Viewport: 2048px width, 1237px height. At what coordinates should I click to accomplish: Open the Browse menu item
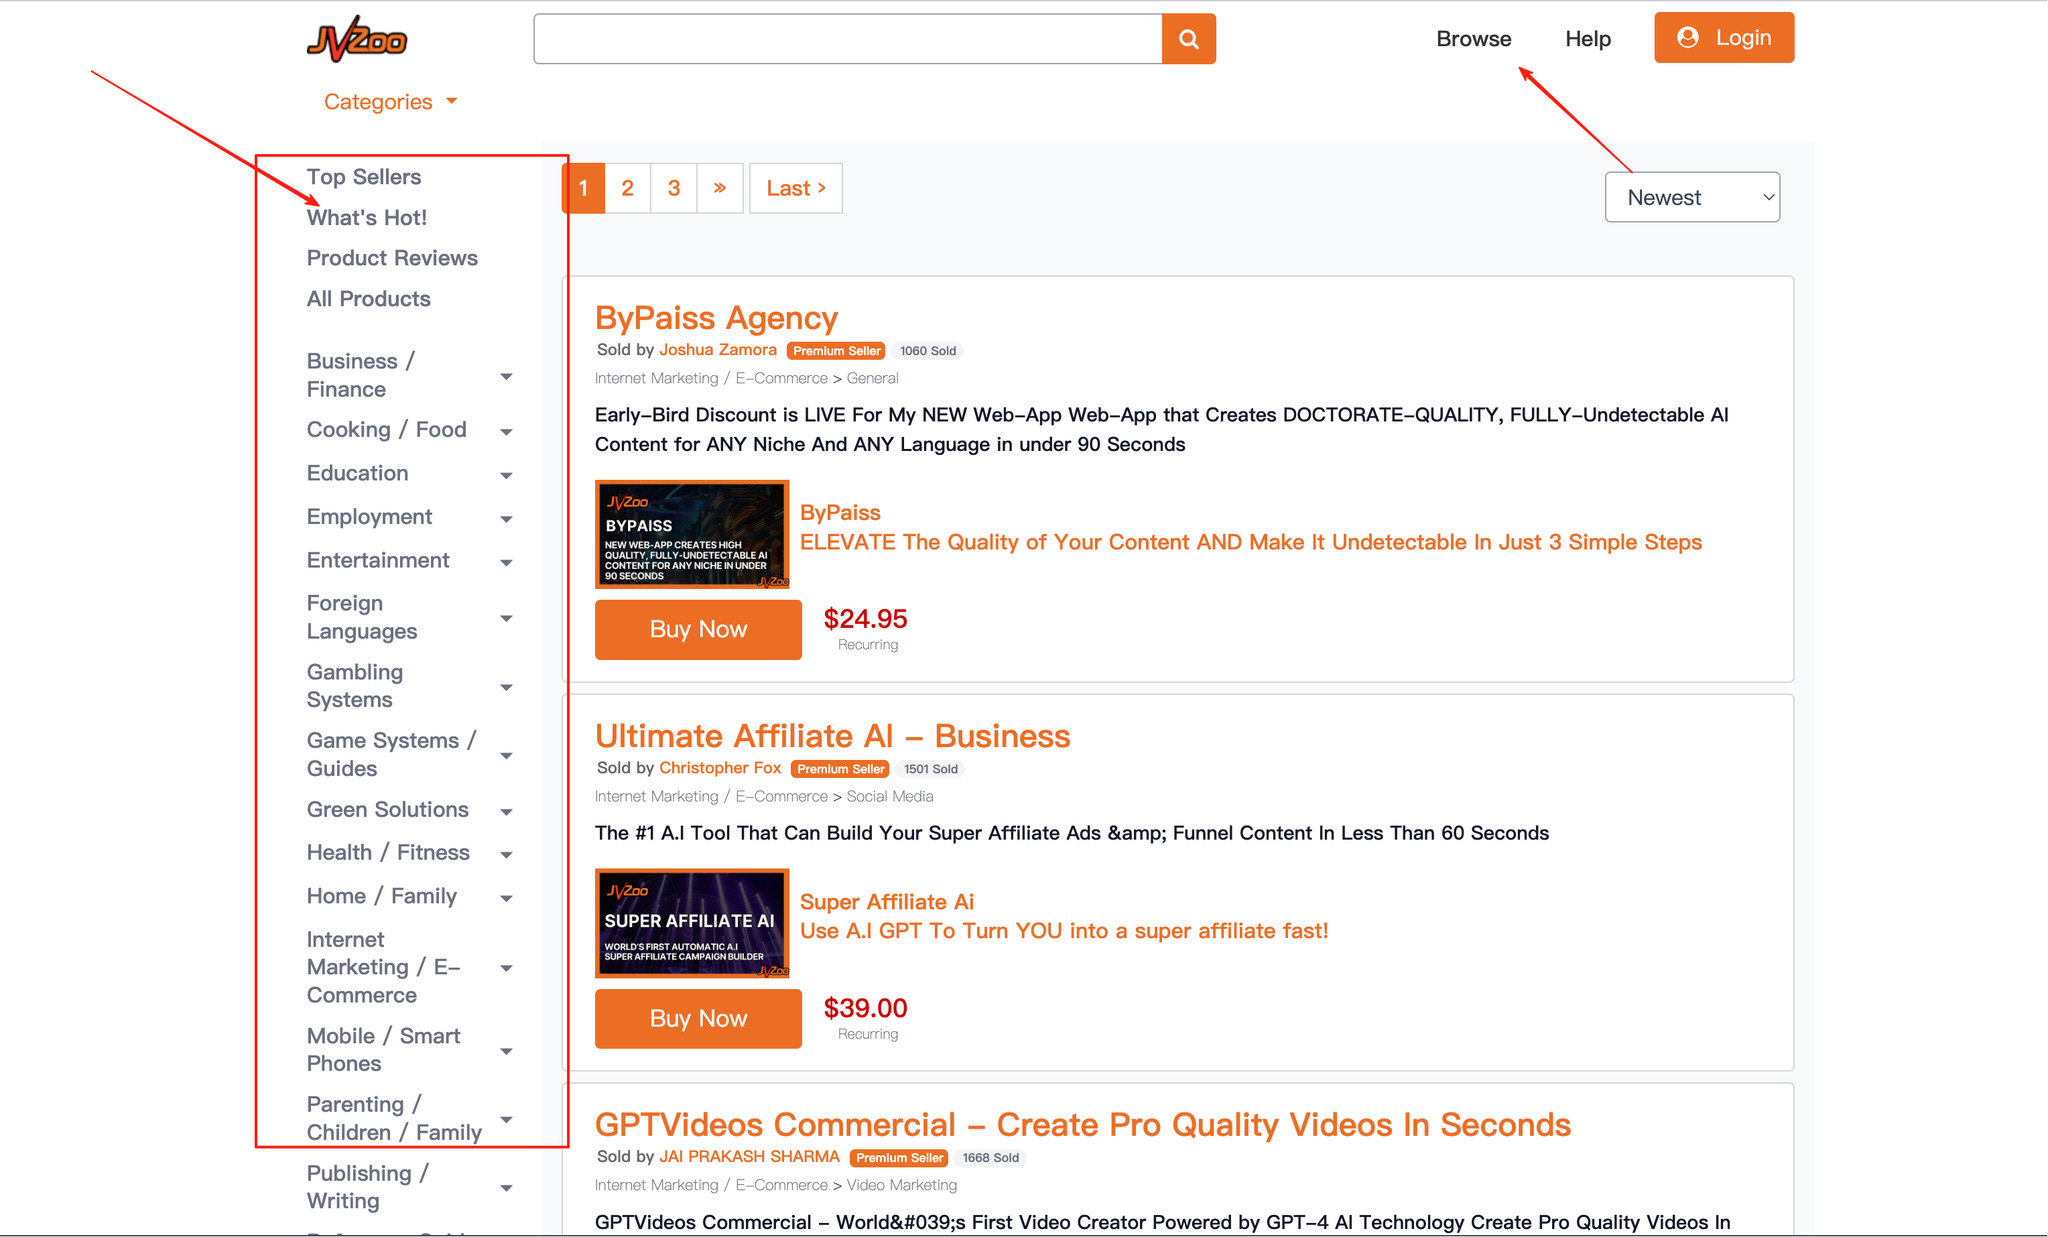1473,39
